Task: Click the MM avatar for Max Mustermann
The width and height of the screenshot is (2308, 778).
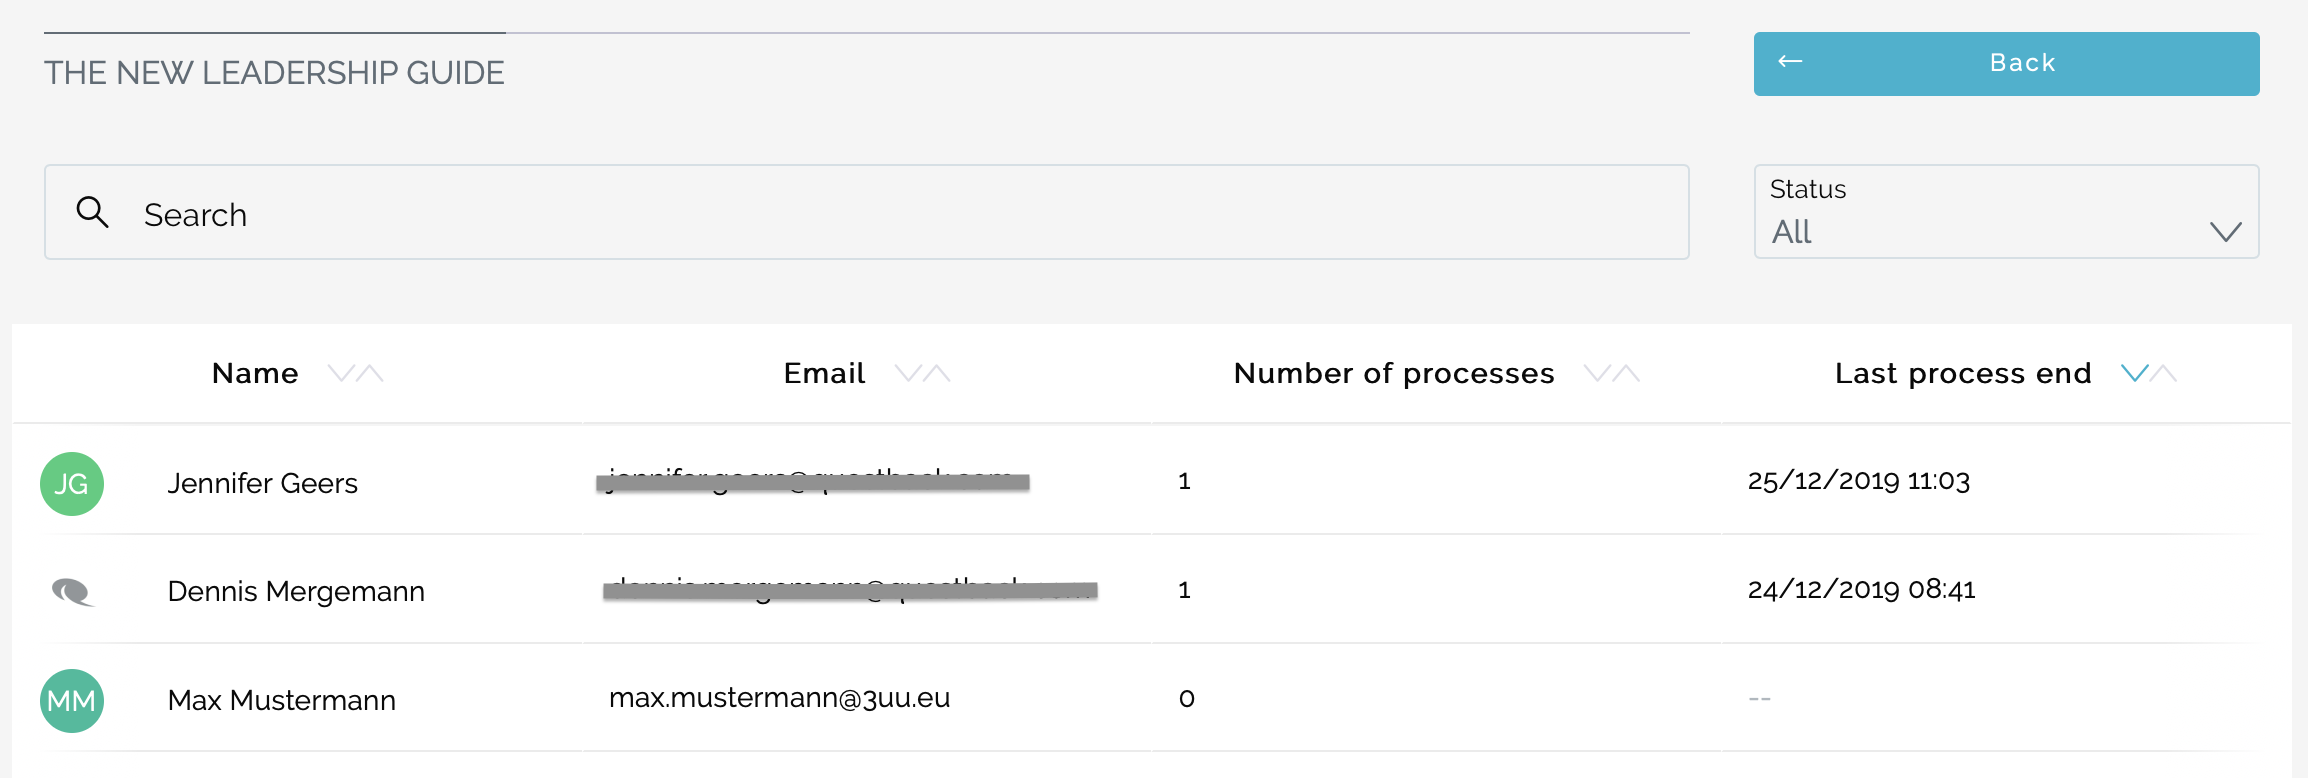Action: point(72,701)
